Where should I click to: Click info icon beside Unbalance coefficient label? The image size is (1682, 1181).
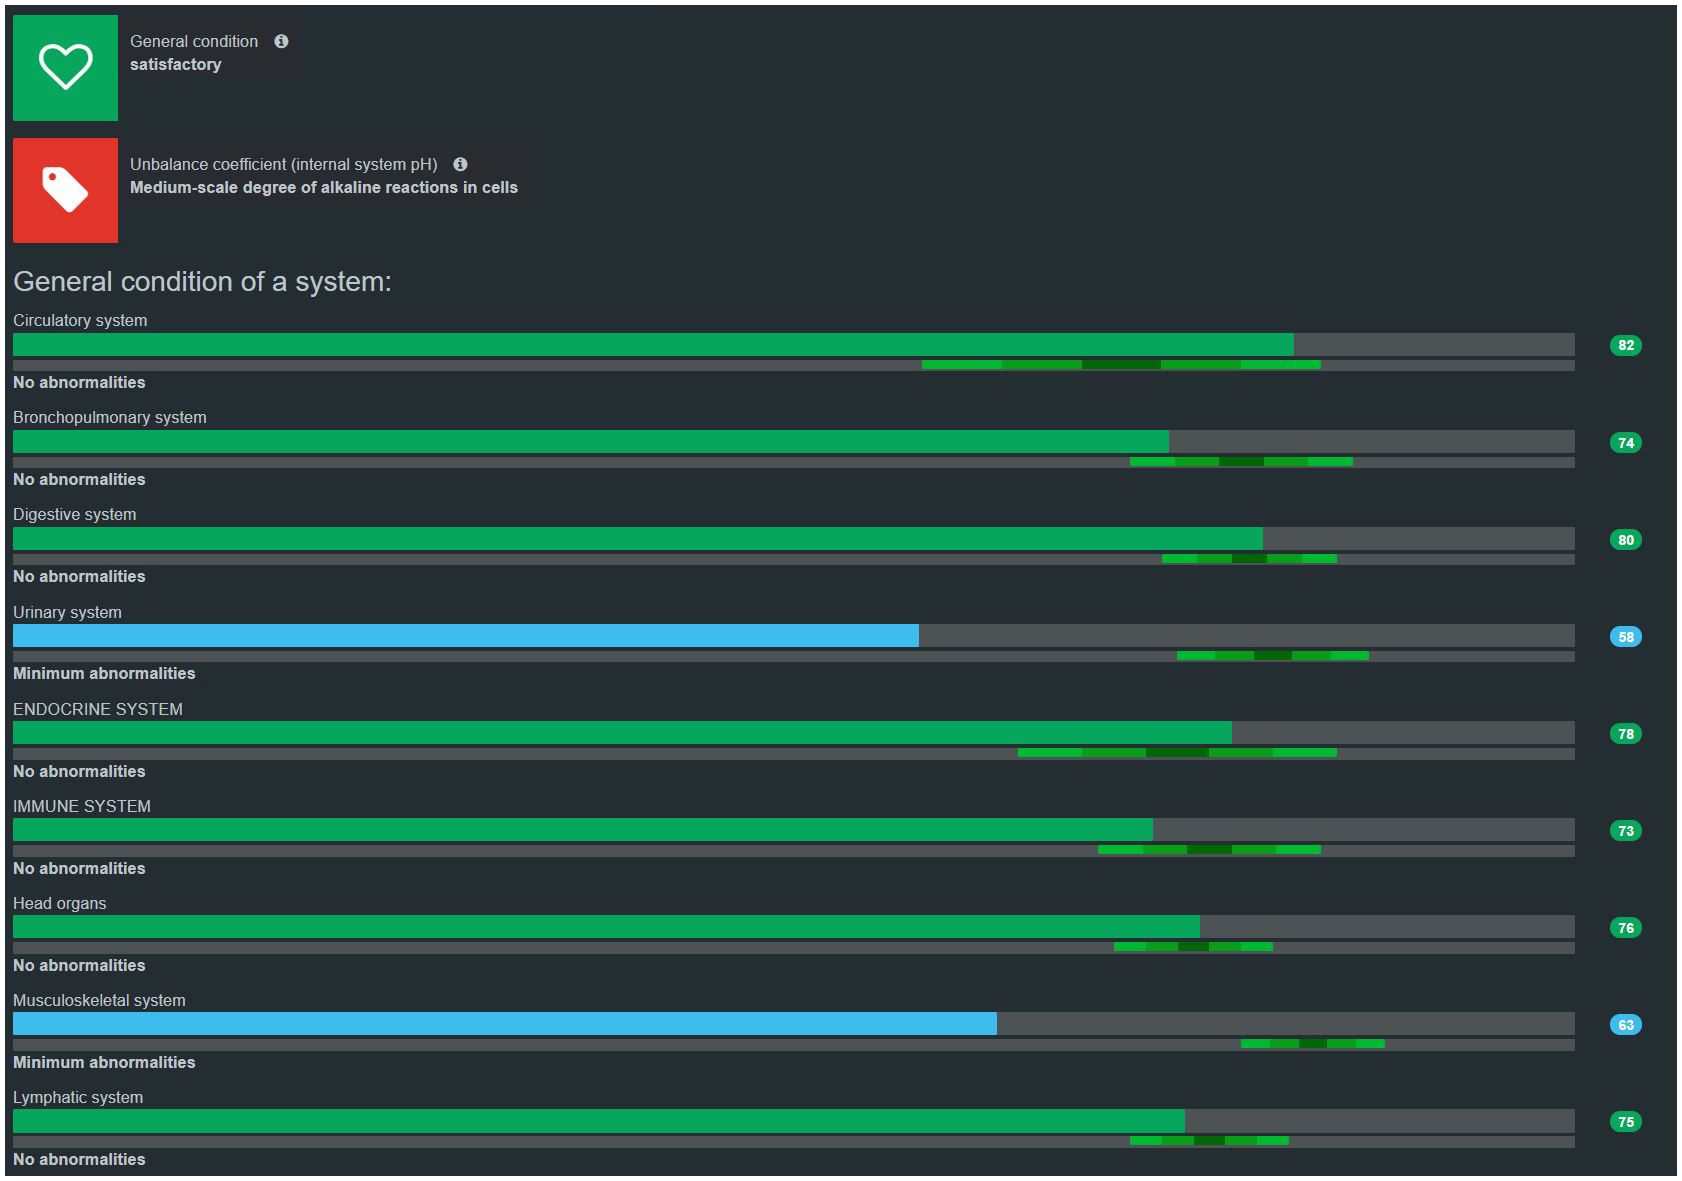click(460, 164)
